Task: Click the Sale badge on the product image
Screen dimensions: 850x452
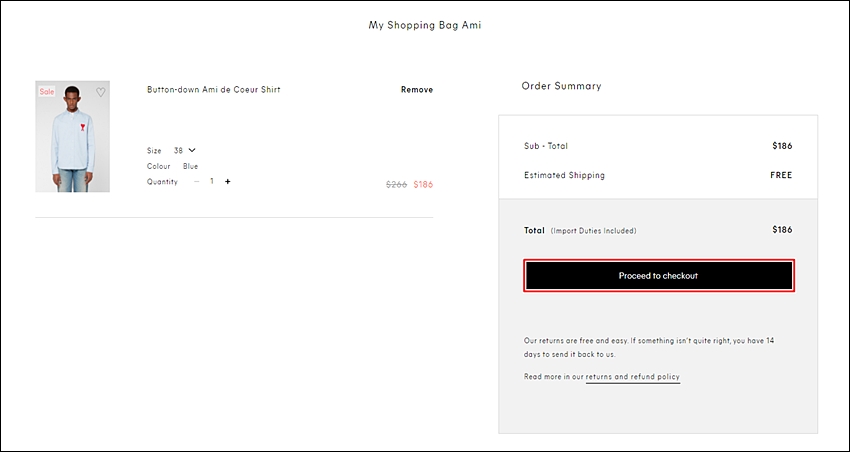Action: [x=47, y=92]
